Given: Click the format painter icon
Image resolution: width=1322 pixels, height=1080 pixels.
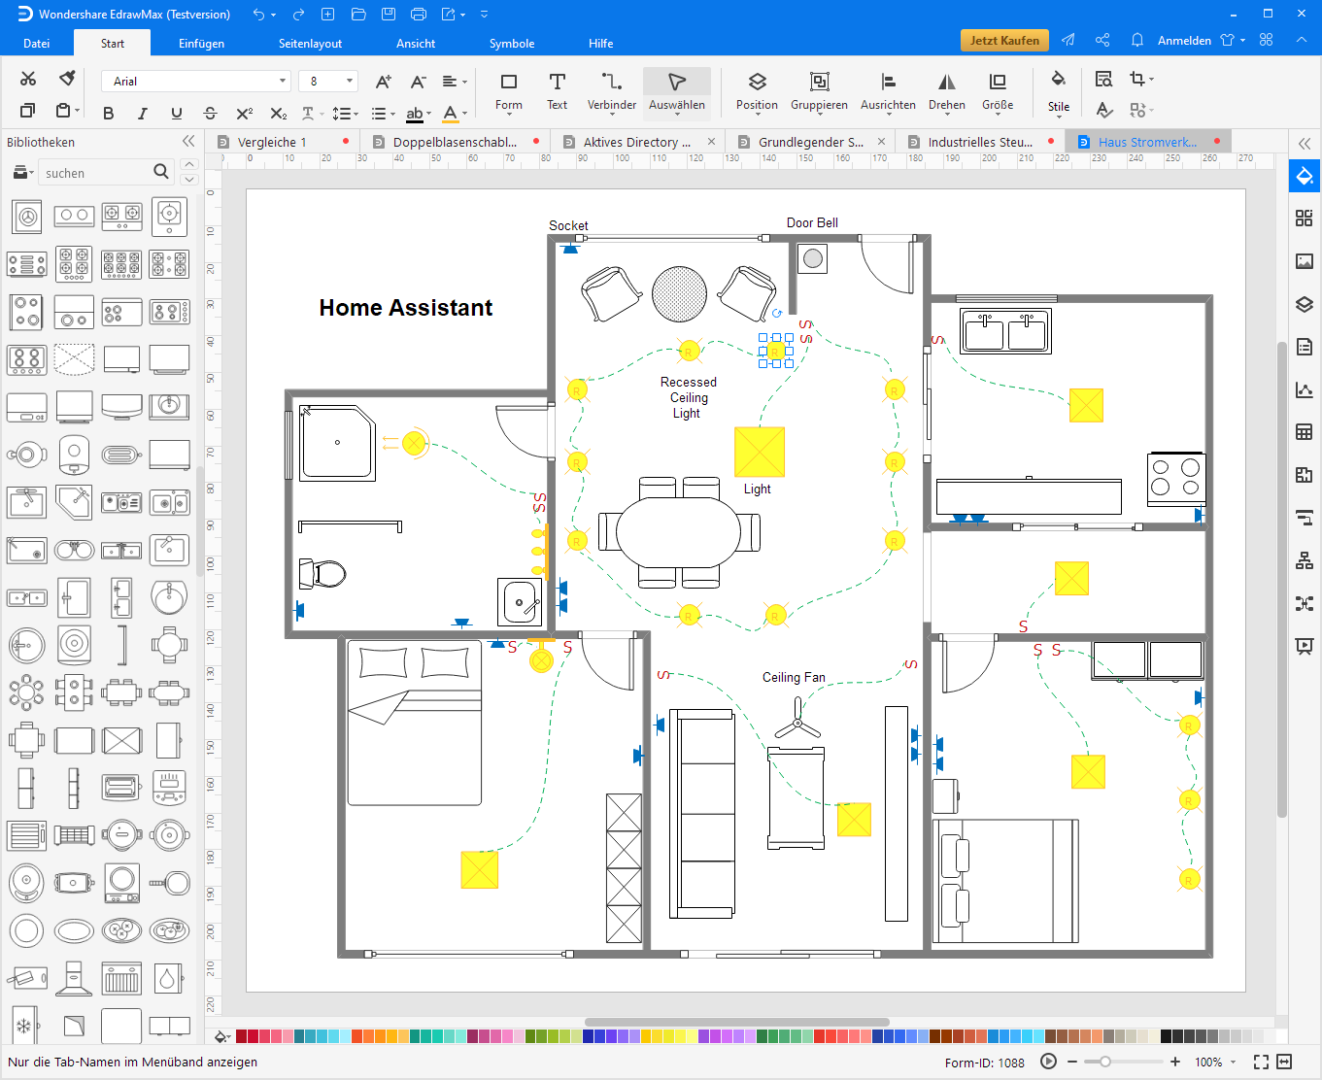Looking at the screenshot, I should 67,79.
